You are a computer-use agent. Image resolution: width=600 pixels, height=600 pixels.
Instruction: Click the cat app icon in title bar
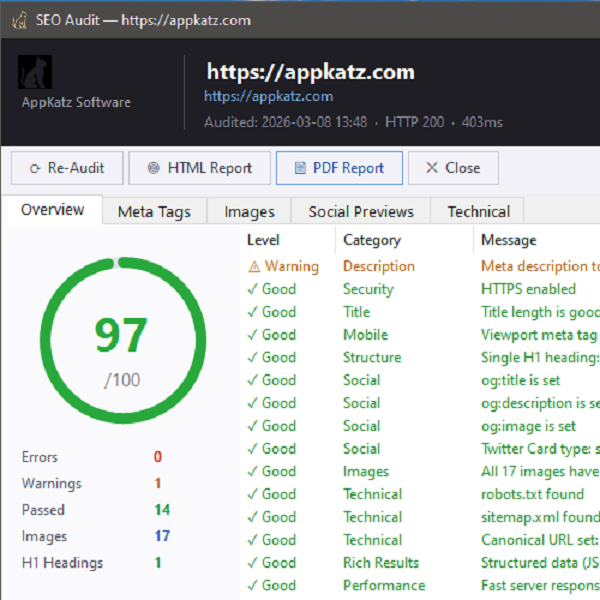click(20, 20)
